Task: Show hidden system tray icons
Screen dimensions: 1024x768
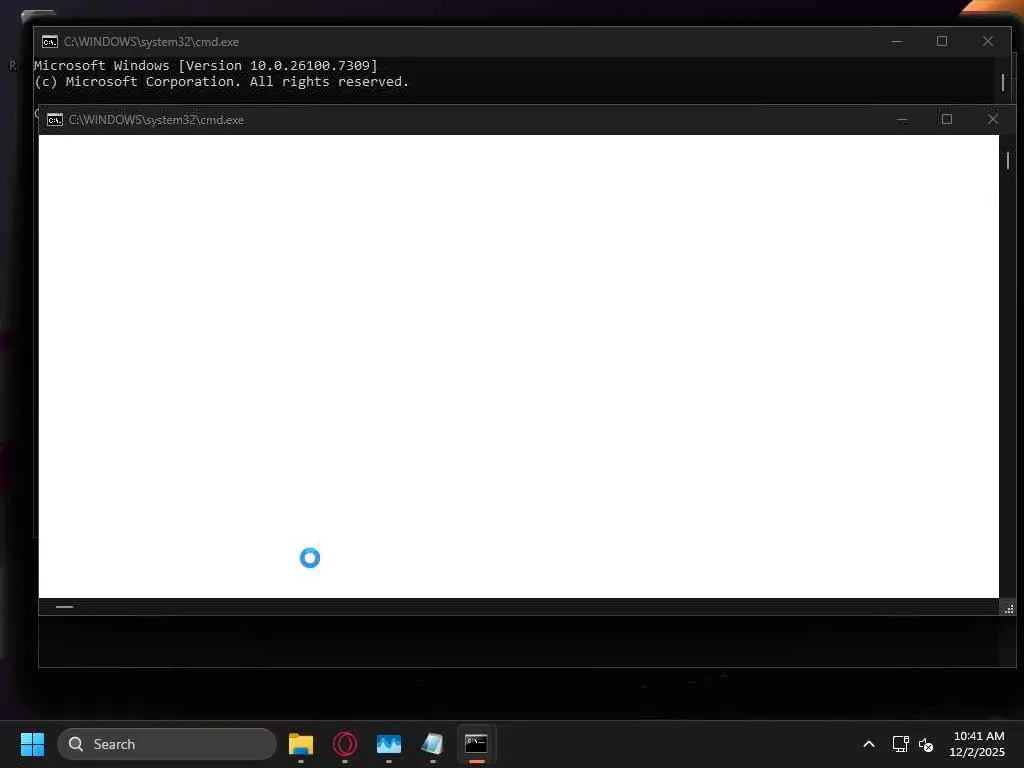Action: tap(869, 744)
